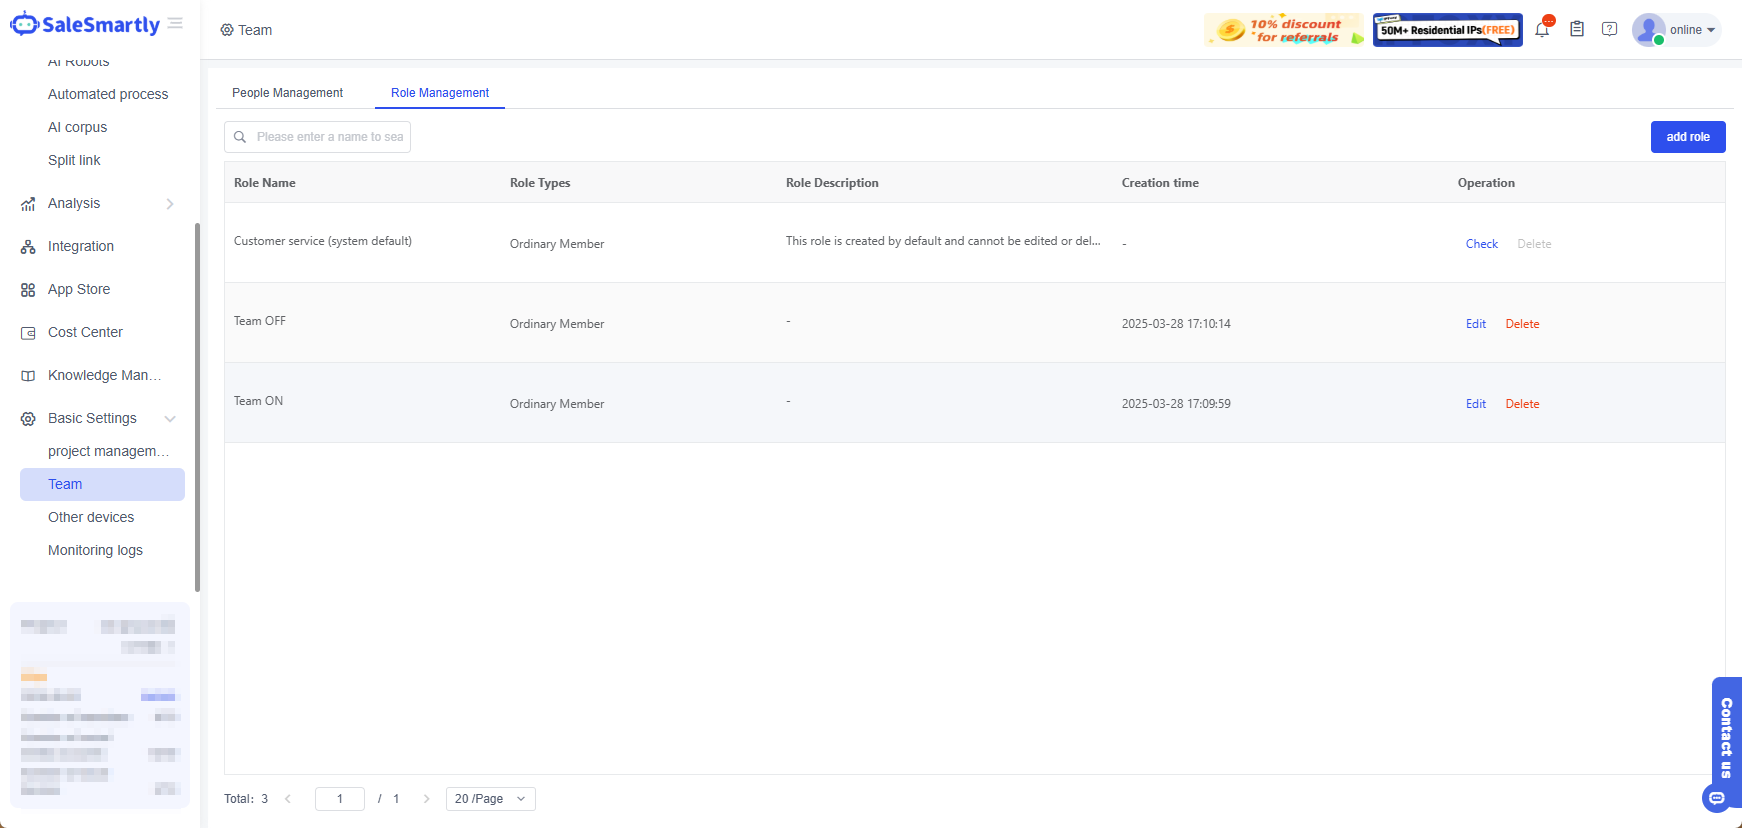Click the notification bell icon
Viewport: 1742px width, 828px height.
(1542, 30)
